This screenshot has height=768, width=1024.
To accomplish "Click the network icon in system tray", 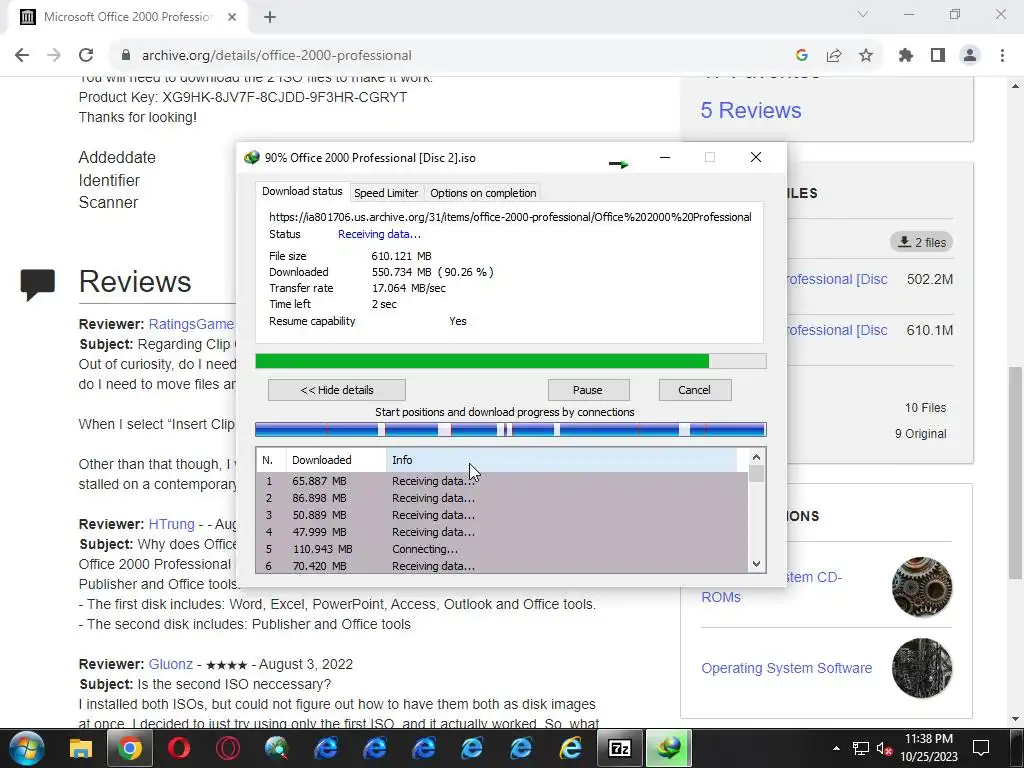I will [861, 748].
